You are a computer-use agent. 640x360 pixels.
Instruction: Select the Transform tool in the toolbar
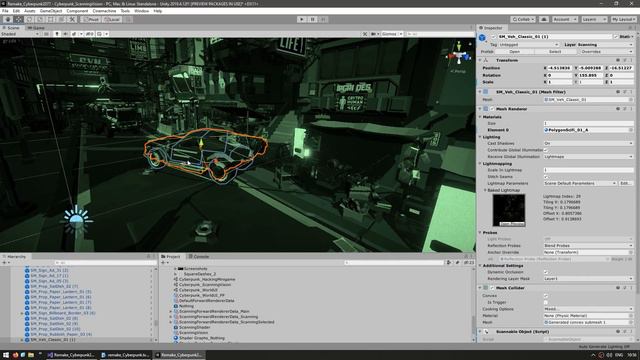(61, 19)
